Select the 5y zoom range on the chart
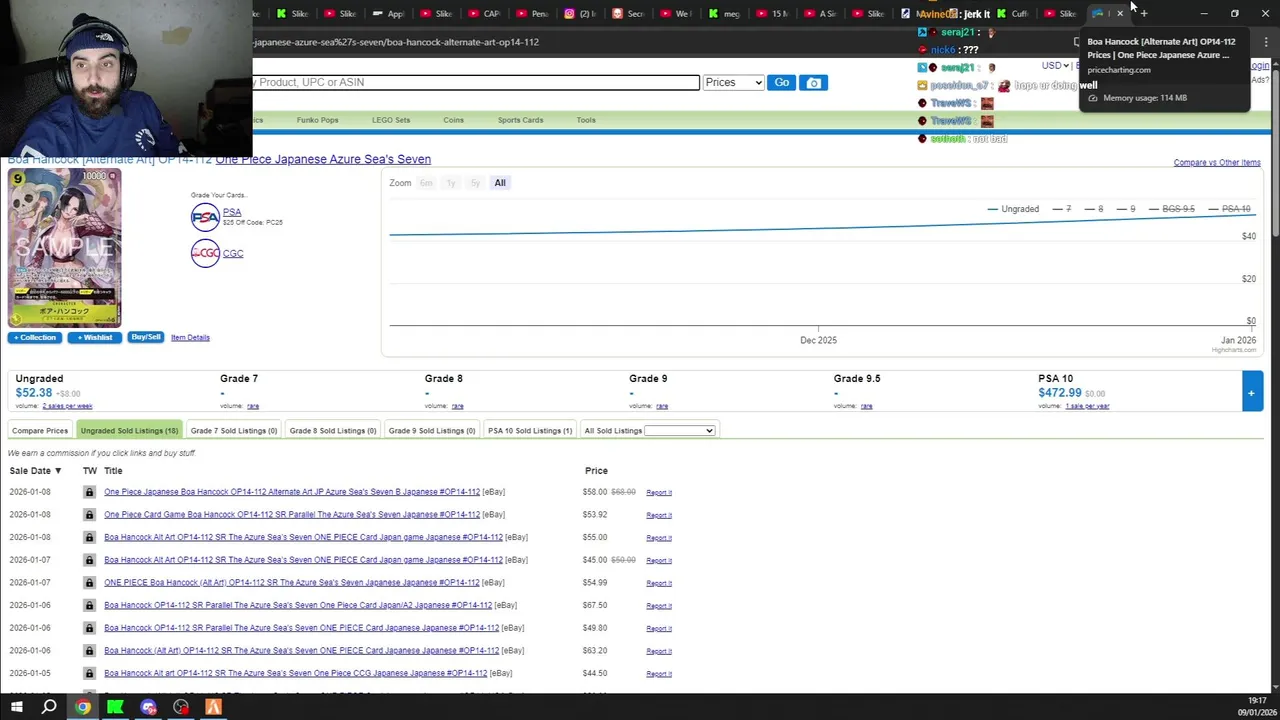1280x720 pixels. [x=475, y=183]
